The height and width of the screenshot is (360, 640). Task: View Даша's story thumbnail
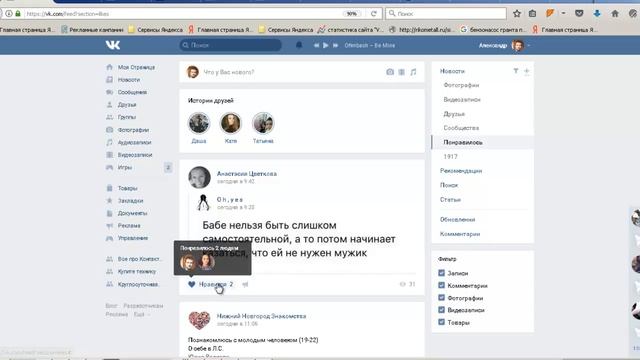[x=199, y=123]
